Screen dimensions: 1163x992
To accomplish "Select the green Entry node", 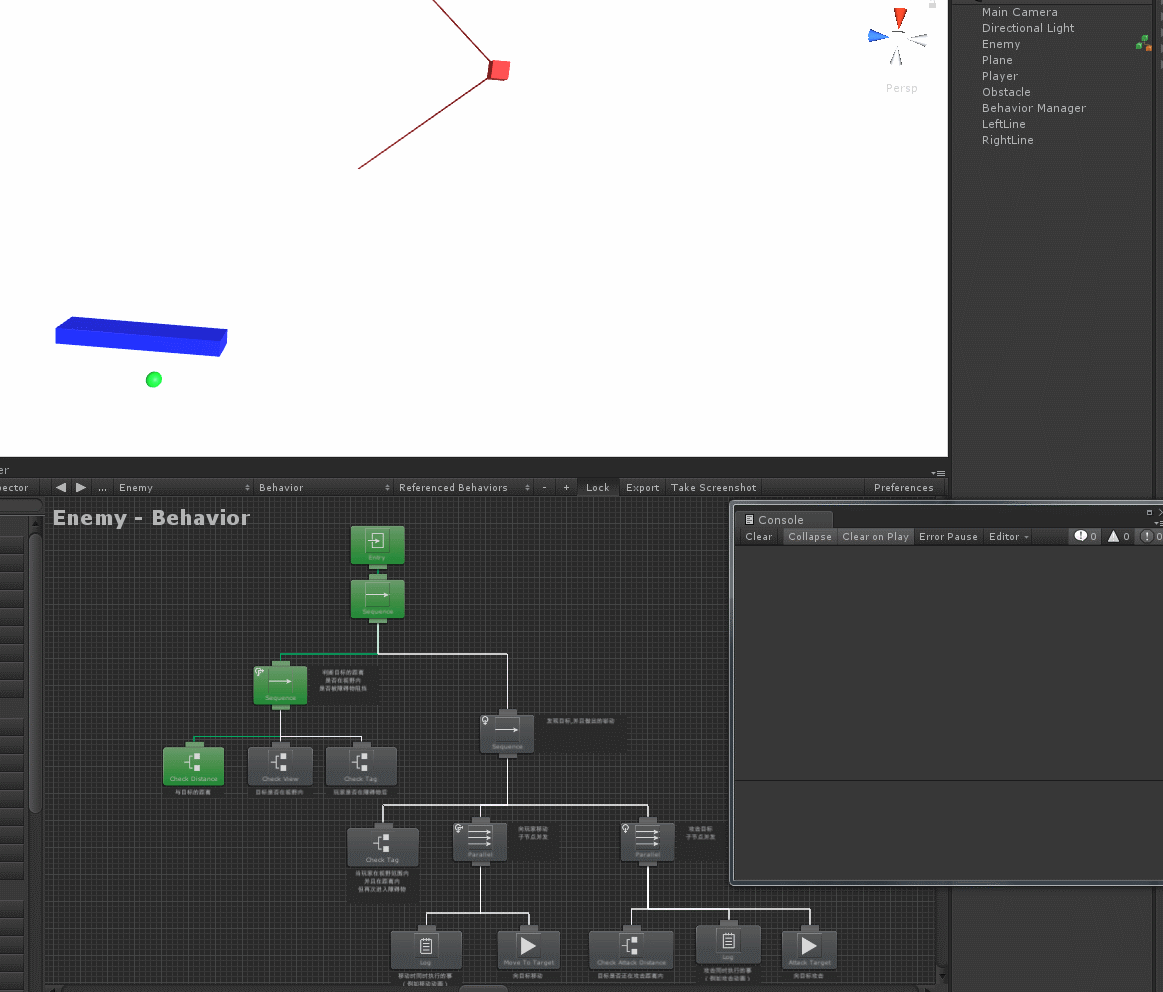I will pyautogui.click(x=378, y=545).
